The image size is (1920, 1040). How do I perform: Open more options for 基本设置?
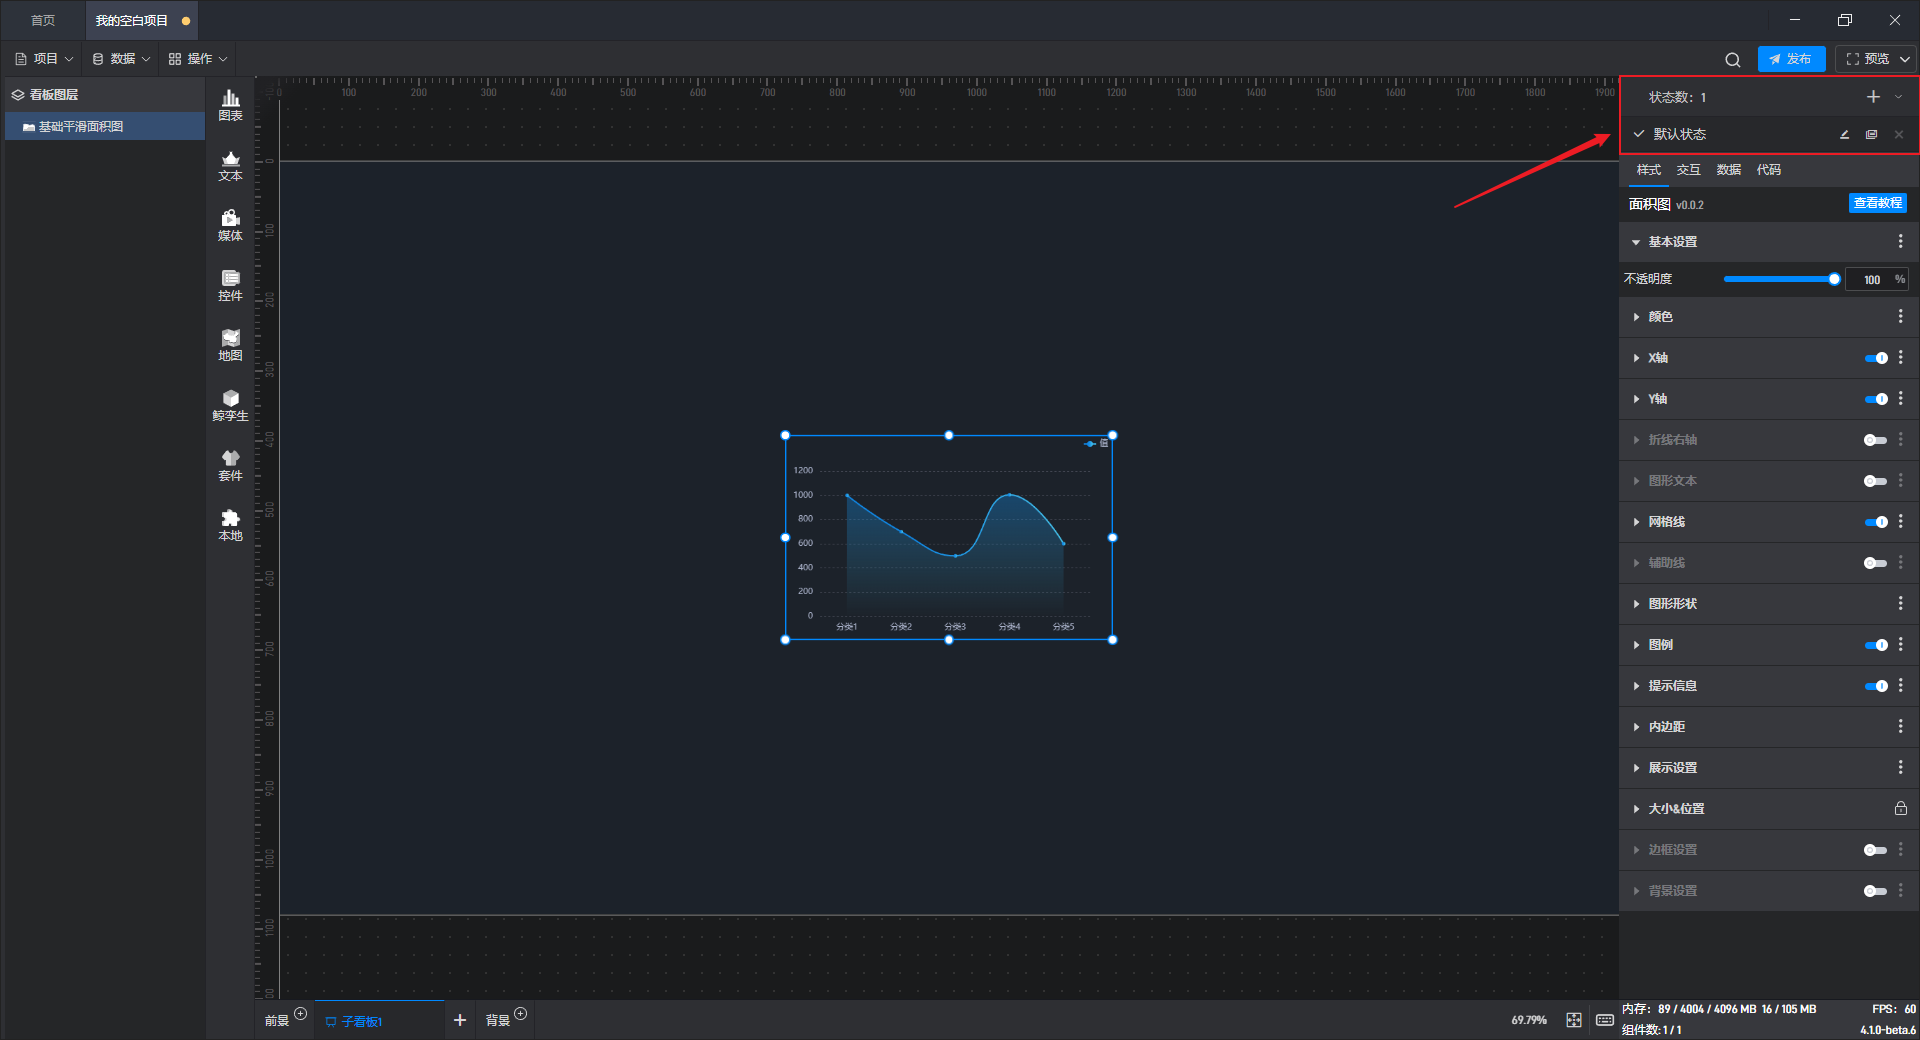(x=1900, y=242)
